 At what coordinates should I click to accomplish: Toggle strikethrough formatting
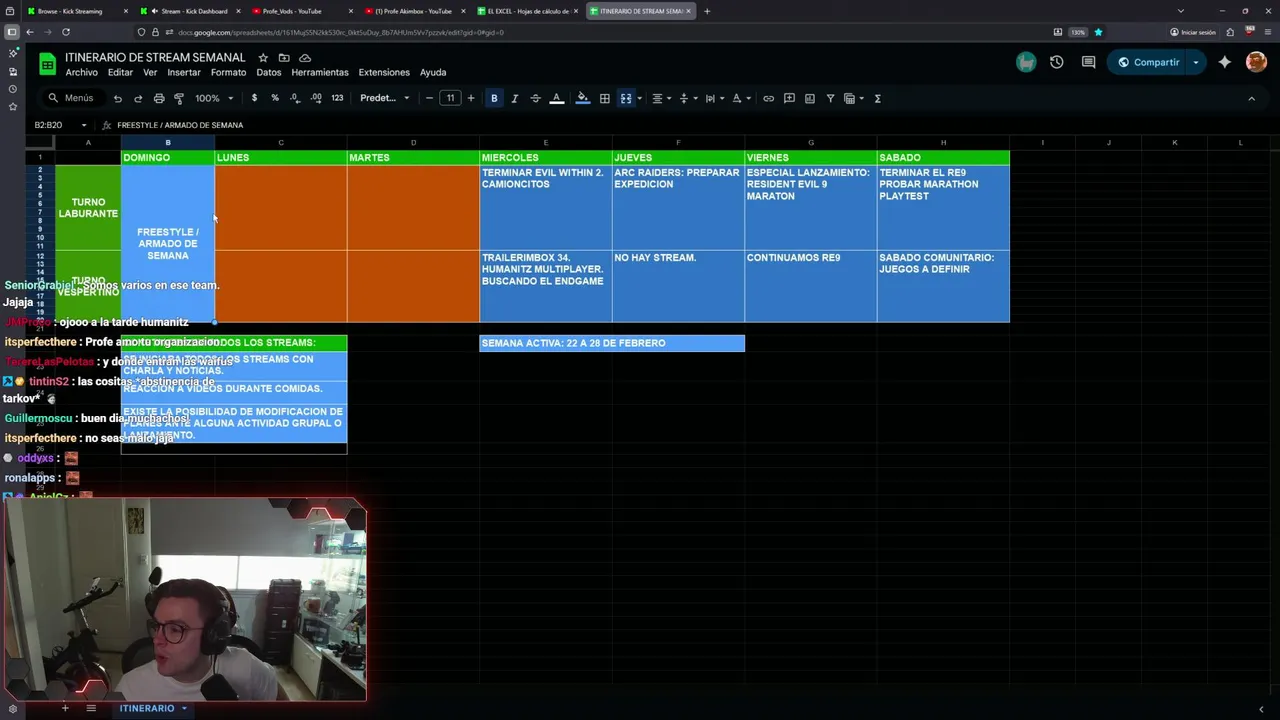pyautogui.click(x=535, y=98)
